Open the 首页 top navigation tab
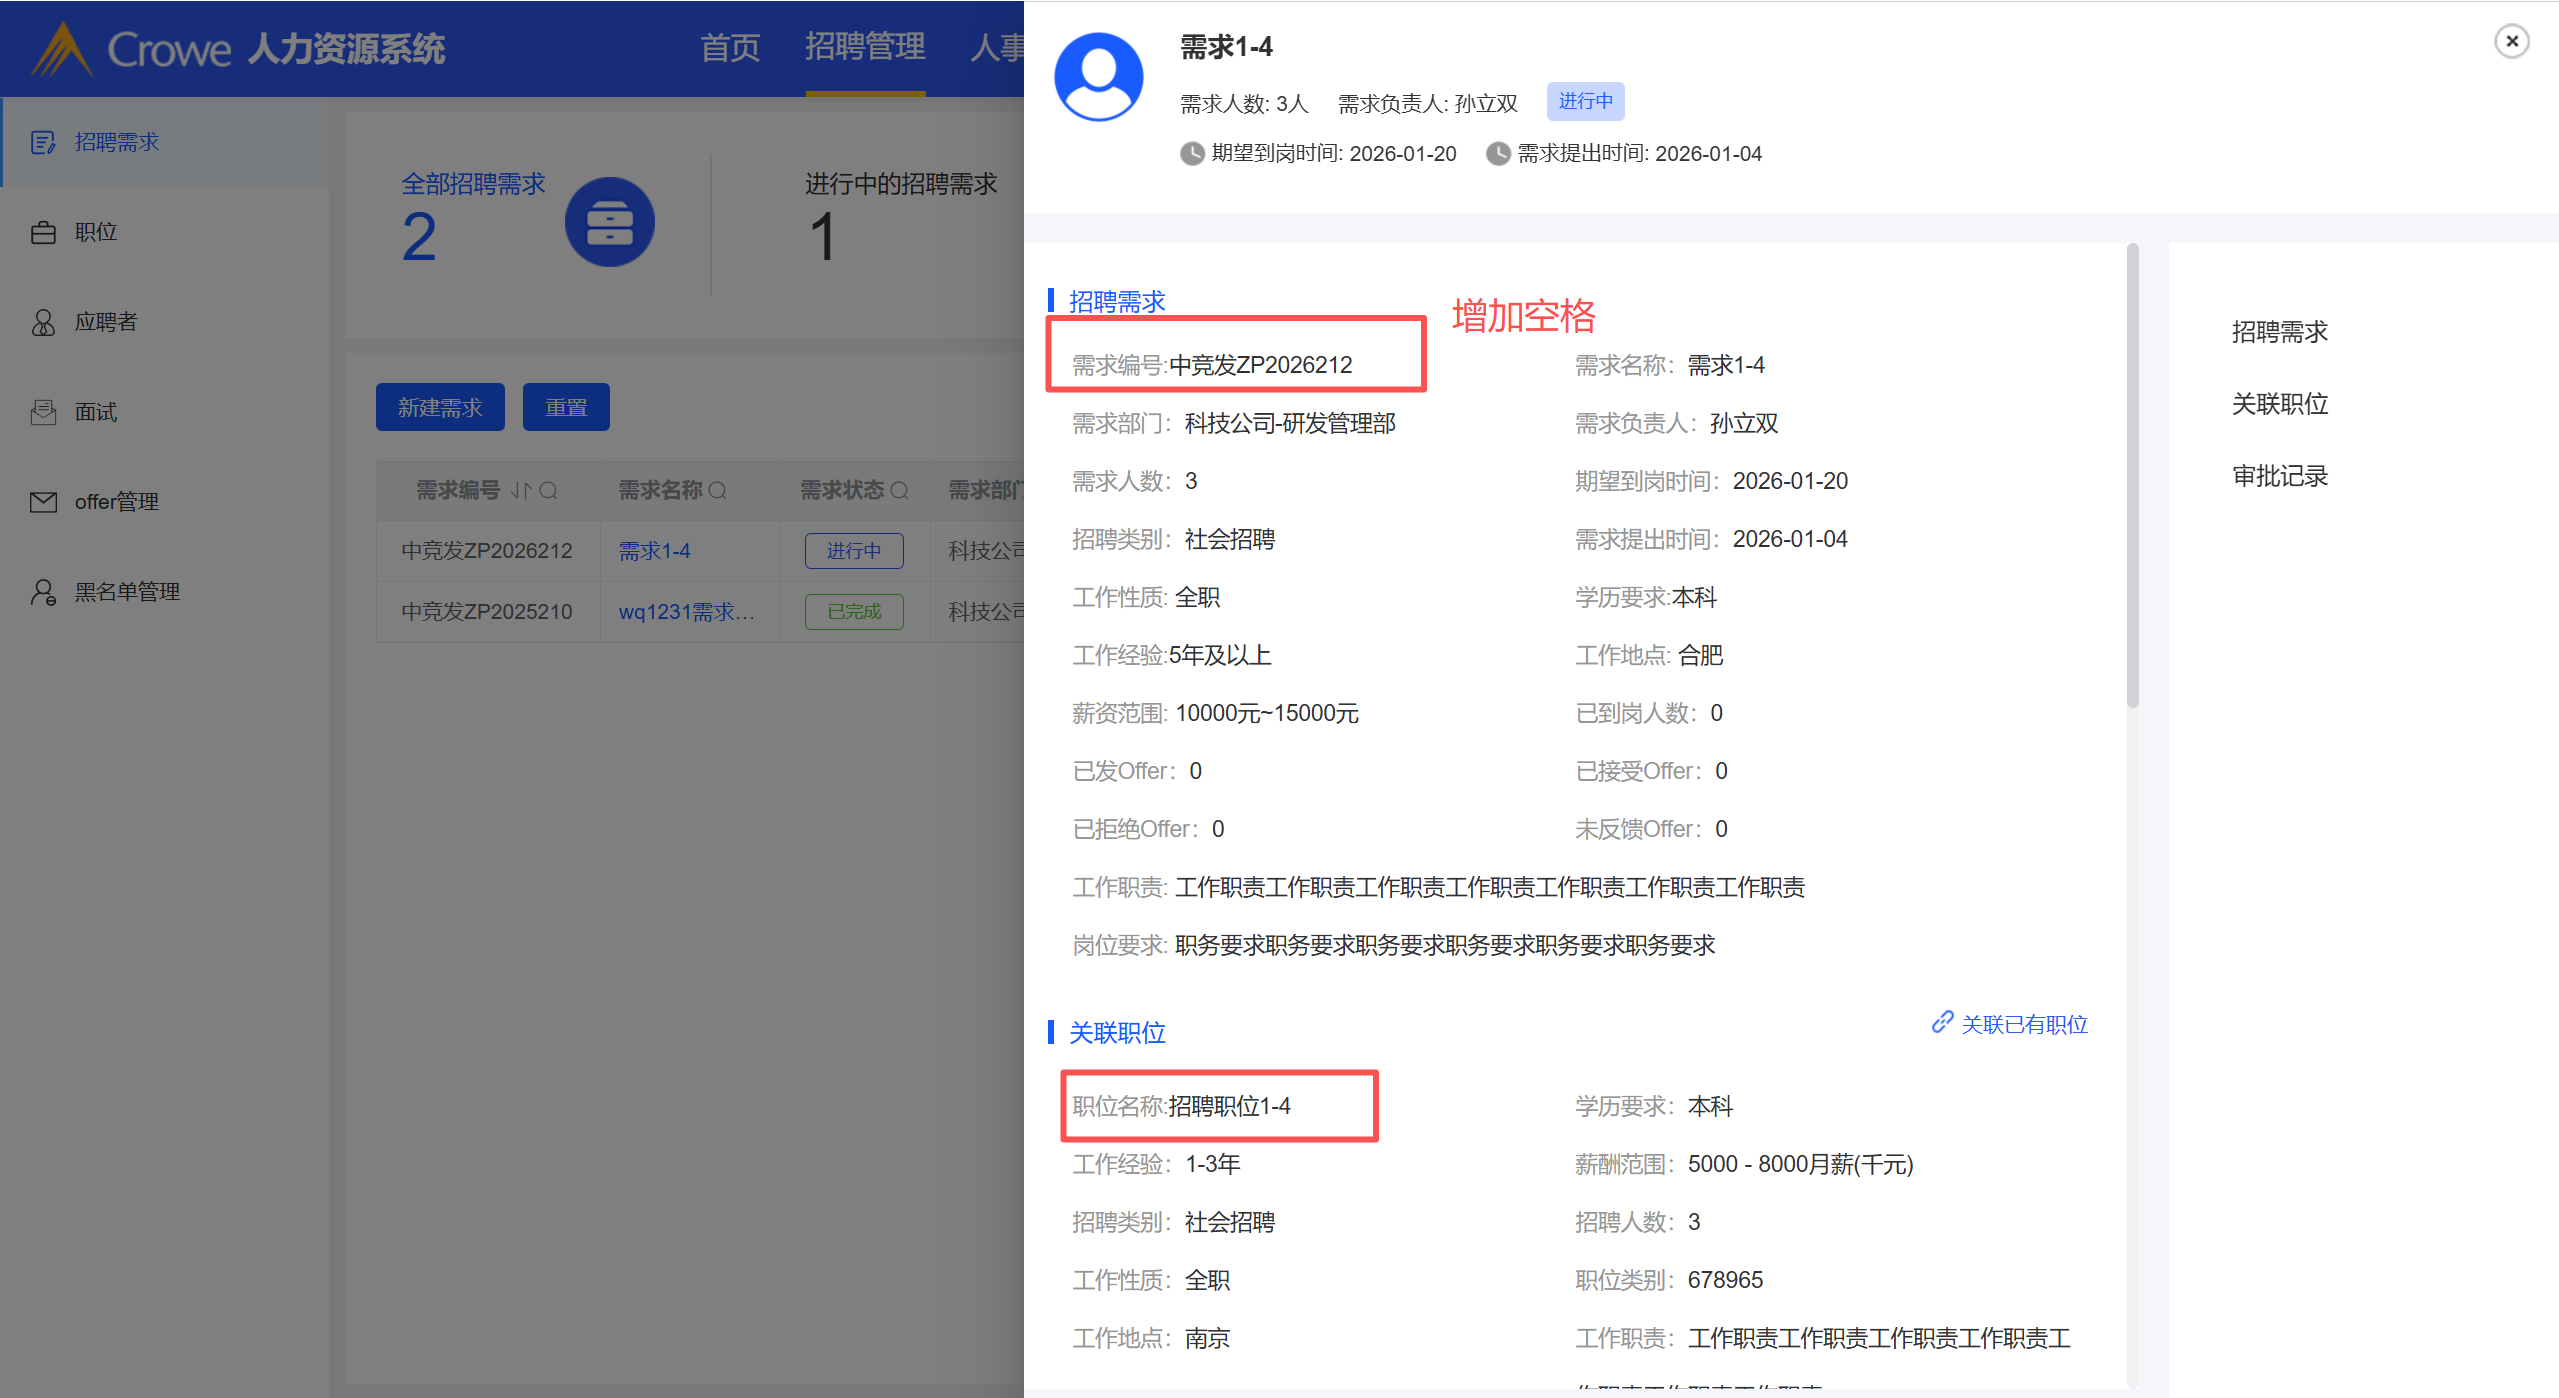2559x1398 pixels. [730, 47]
